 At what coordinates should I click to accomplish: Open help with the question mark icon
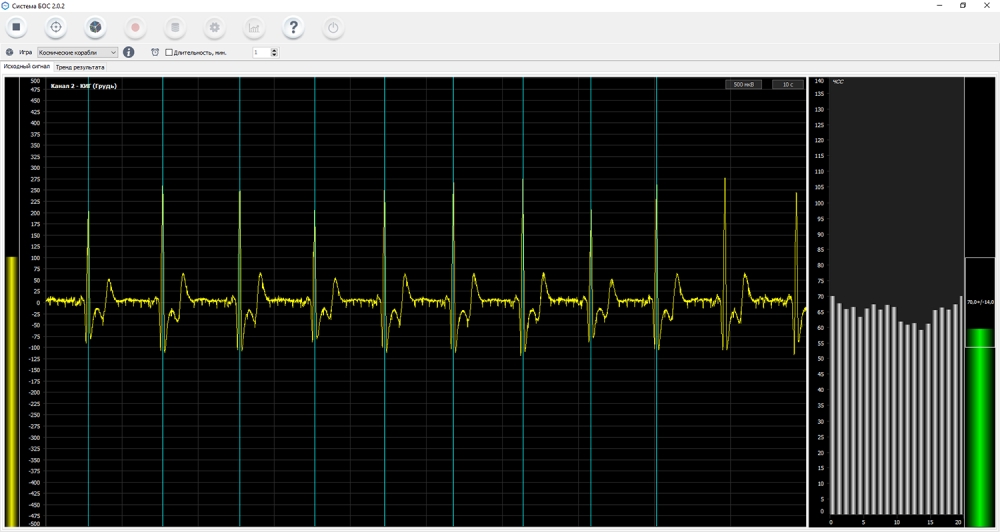(x=293, y=28)
